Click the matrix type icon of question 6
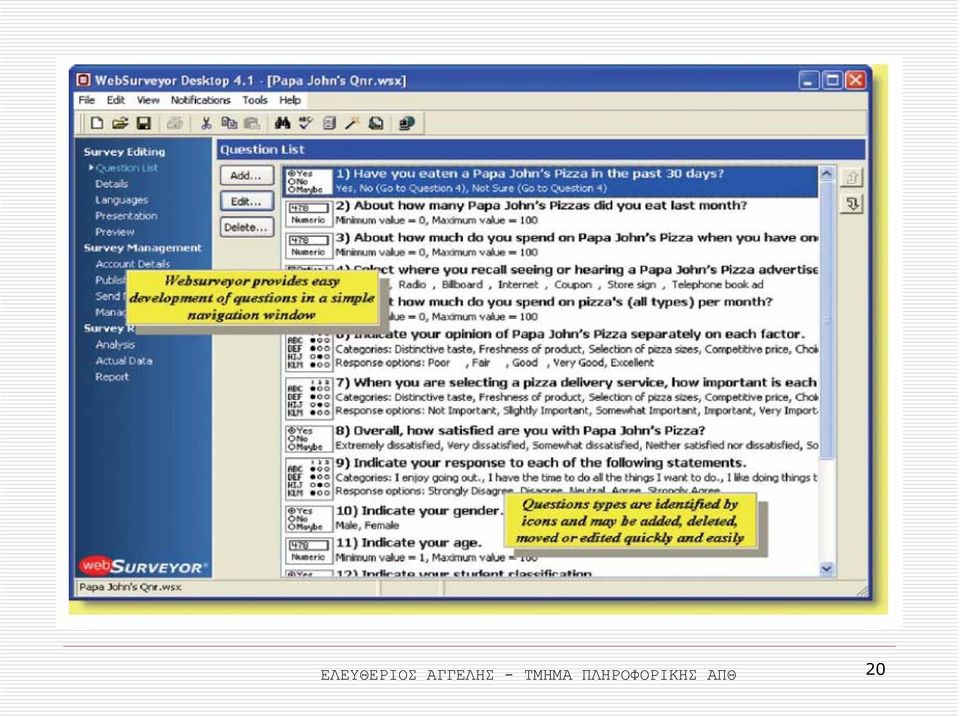Screen dimensions: 960x717 (309, 353)
